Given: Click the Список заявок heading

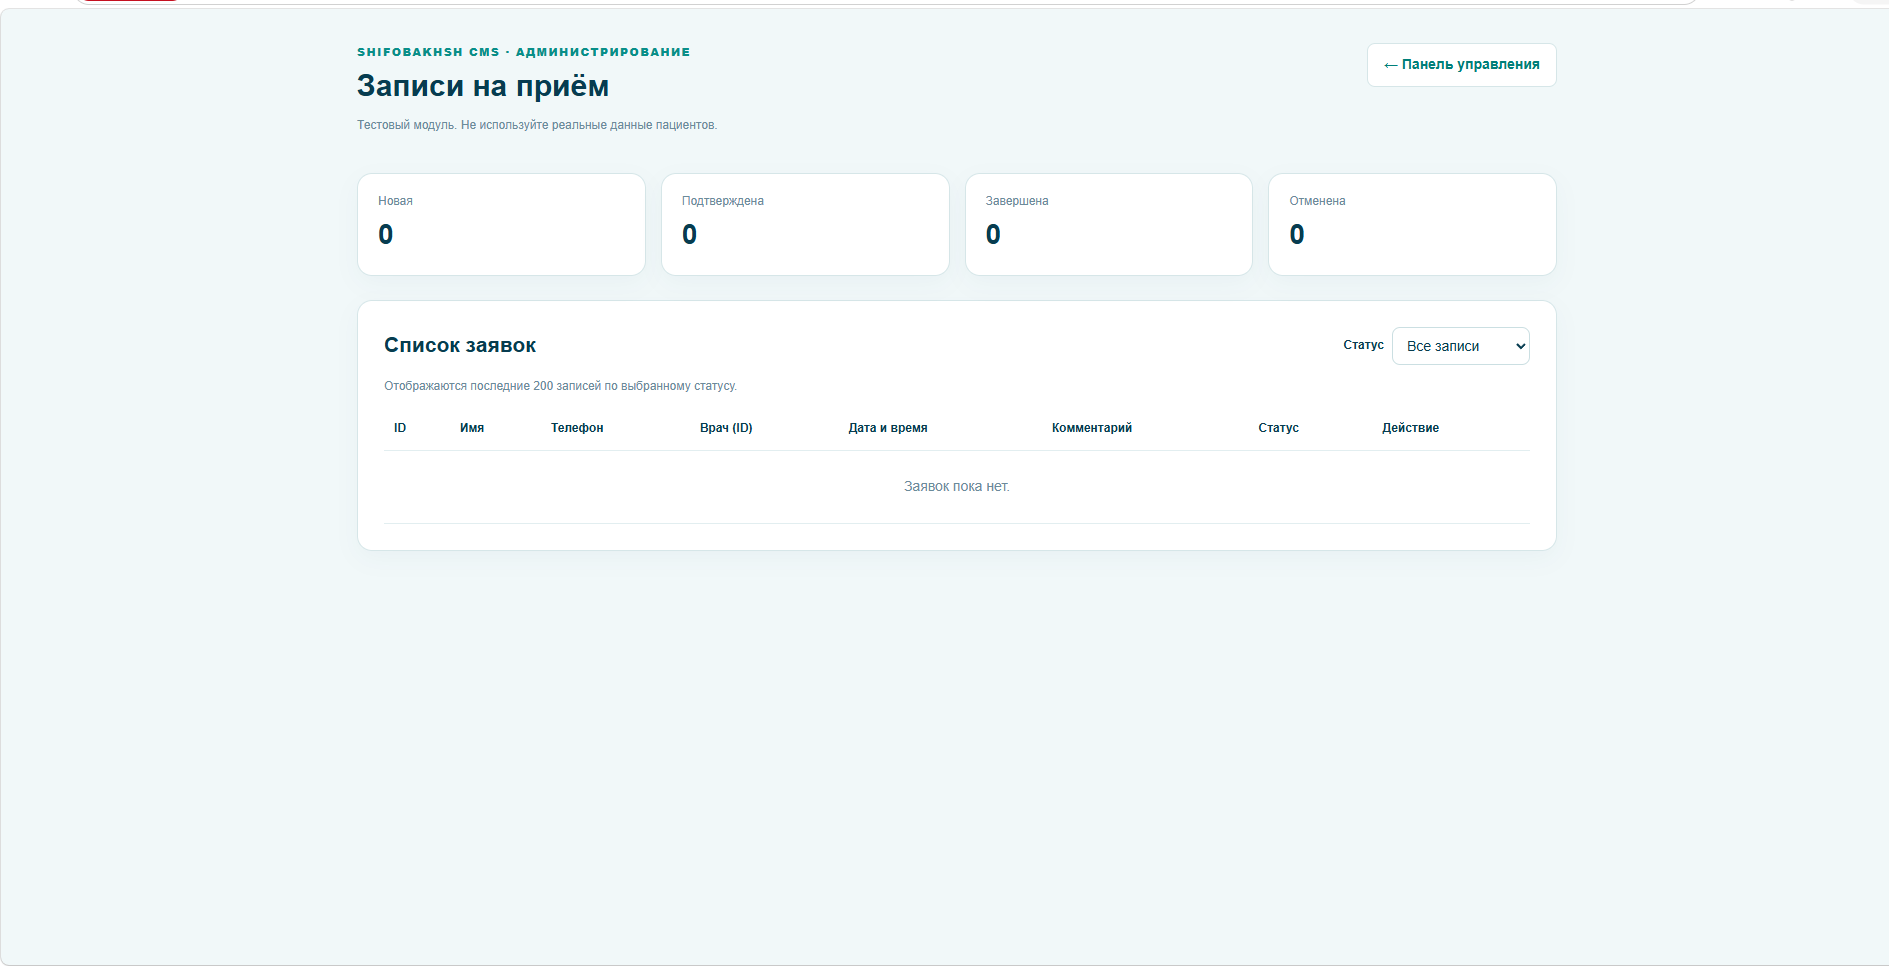Looking at the screenshot, I should tap(460, 345).
